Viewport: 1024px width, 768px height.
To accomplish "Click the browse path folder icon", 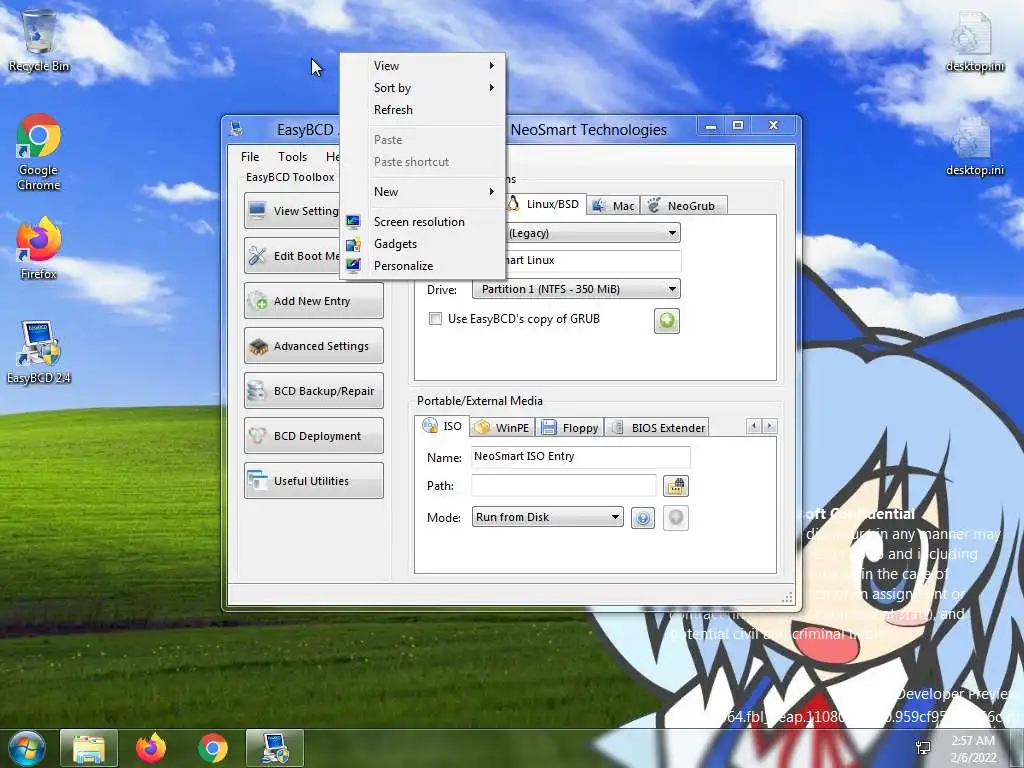I will pyautogui.click(x=676, y=486).
